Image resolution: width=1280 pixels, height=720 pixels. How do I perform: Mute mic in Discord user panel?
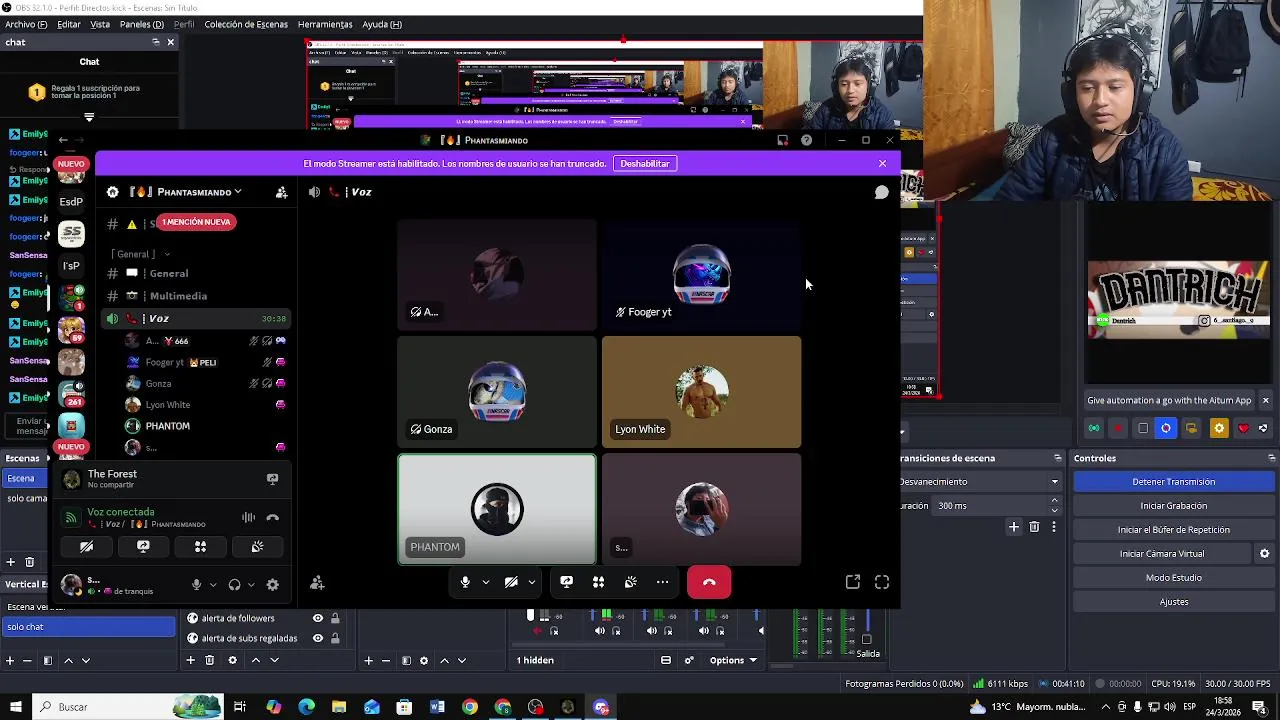[196, 585]
